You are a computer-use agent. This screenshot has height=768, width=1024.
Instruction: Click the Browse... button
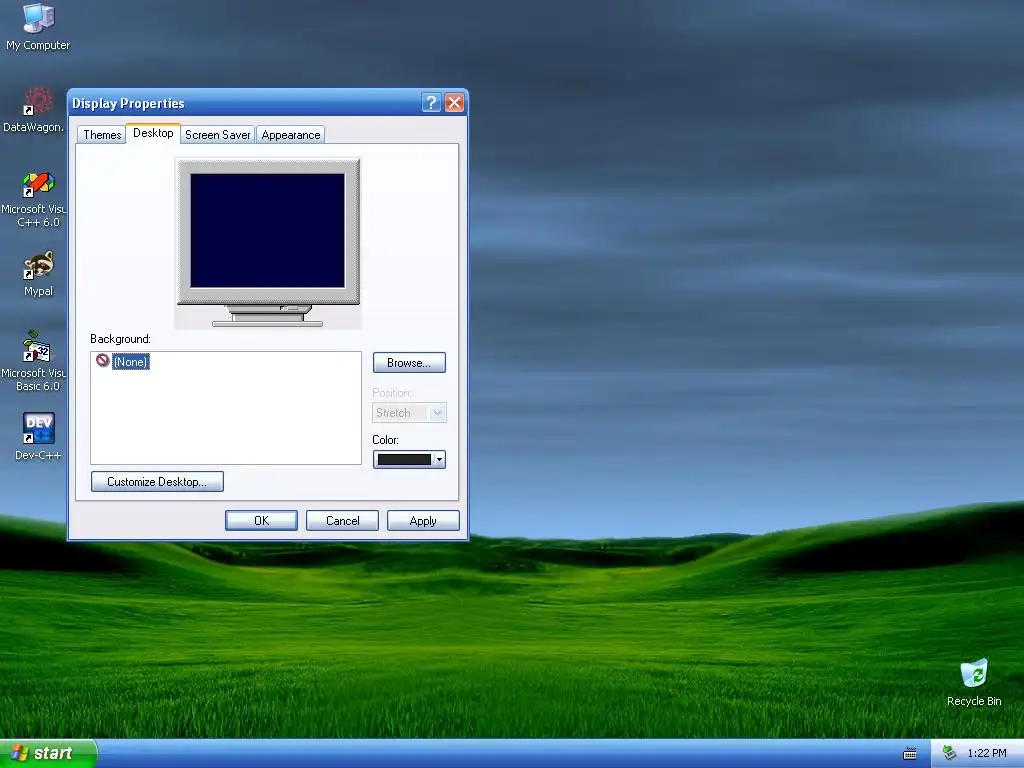(409, 362)
